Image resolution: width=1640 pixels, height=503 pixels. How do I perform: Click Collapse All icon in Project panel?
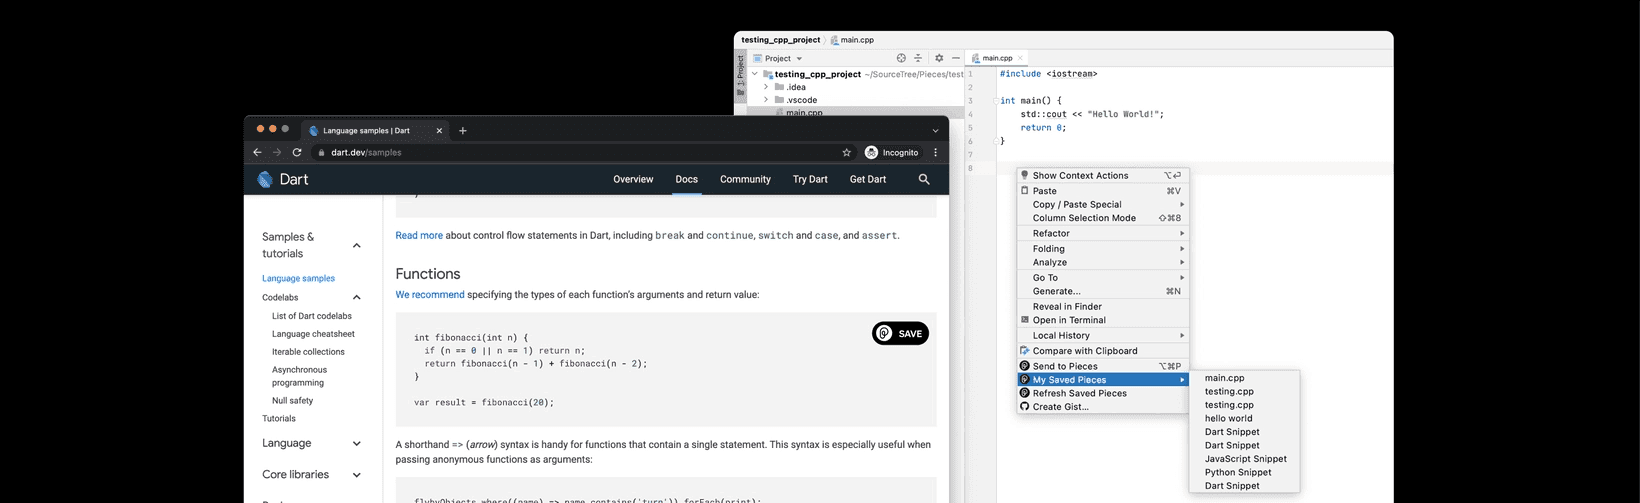point(918,58)
